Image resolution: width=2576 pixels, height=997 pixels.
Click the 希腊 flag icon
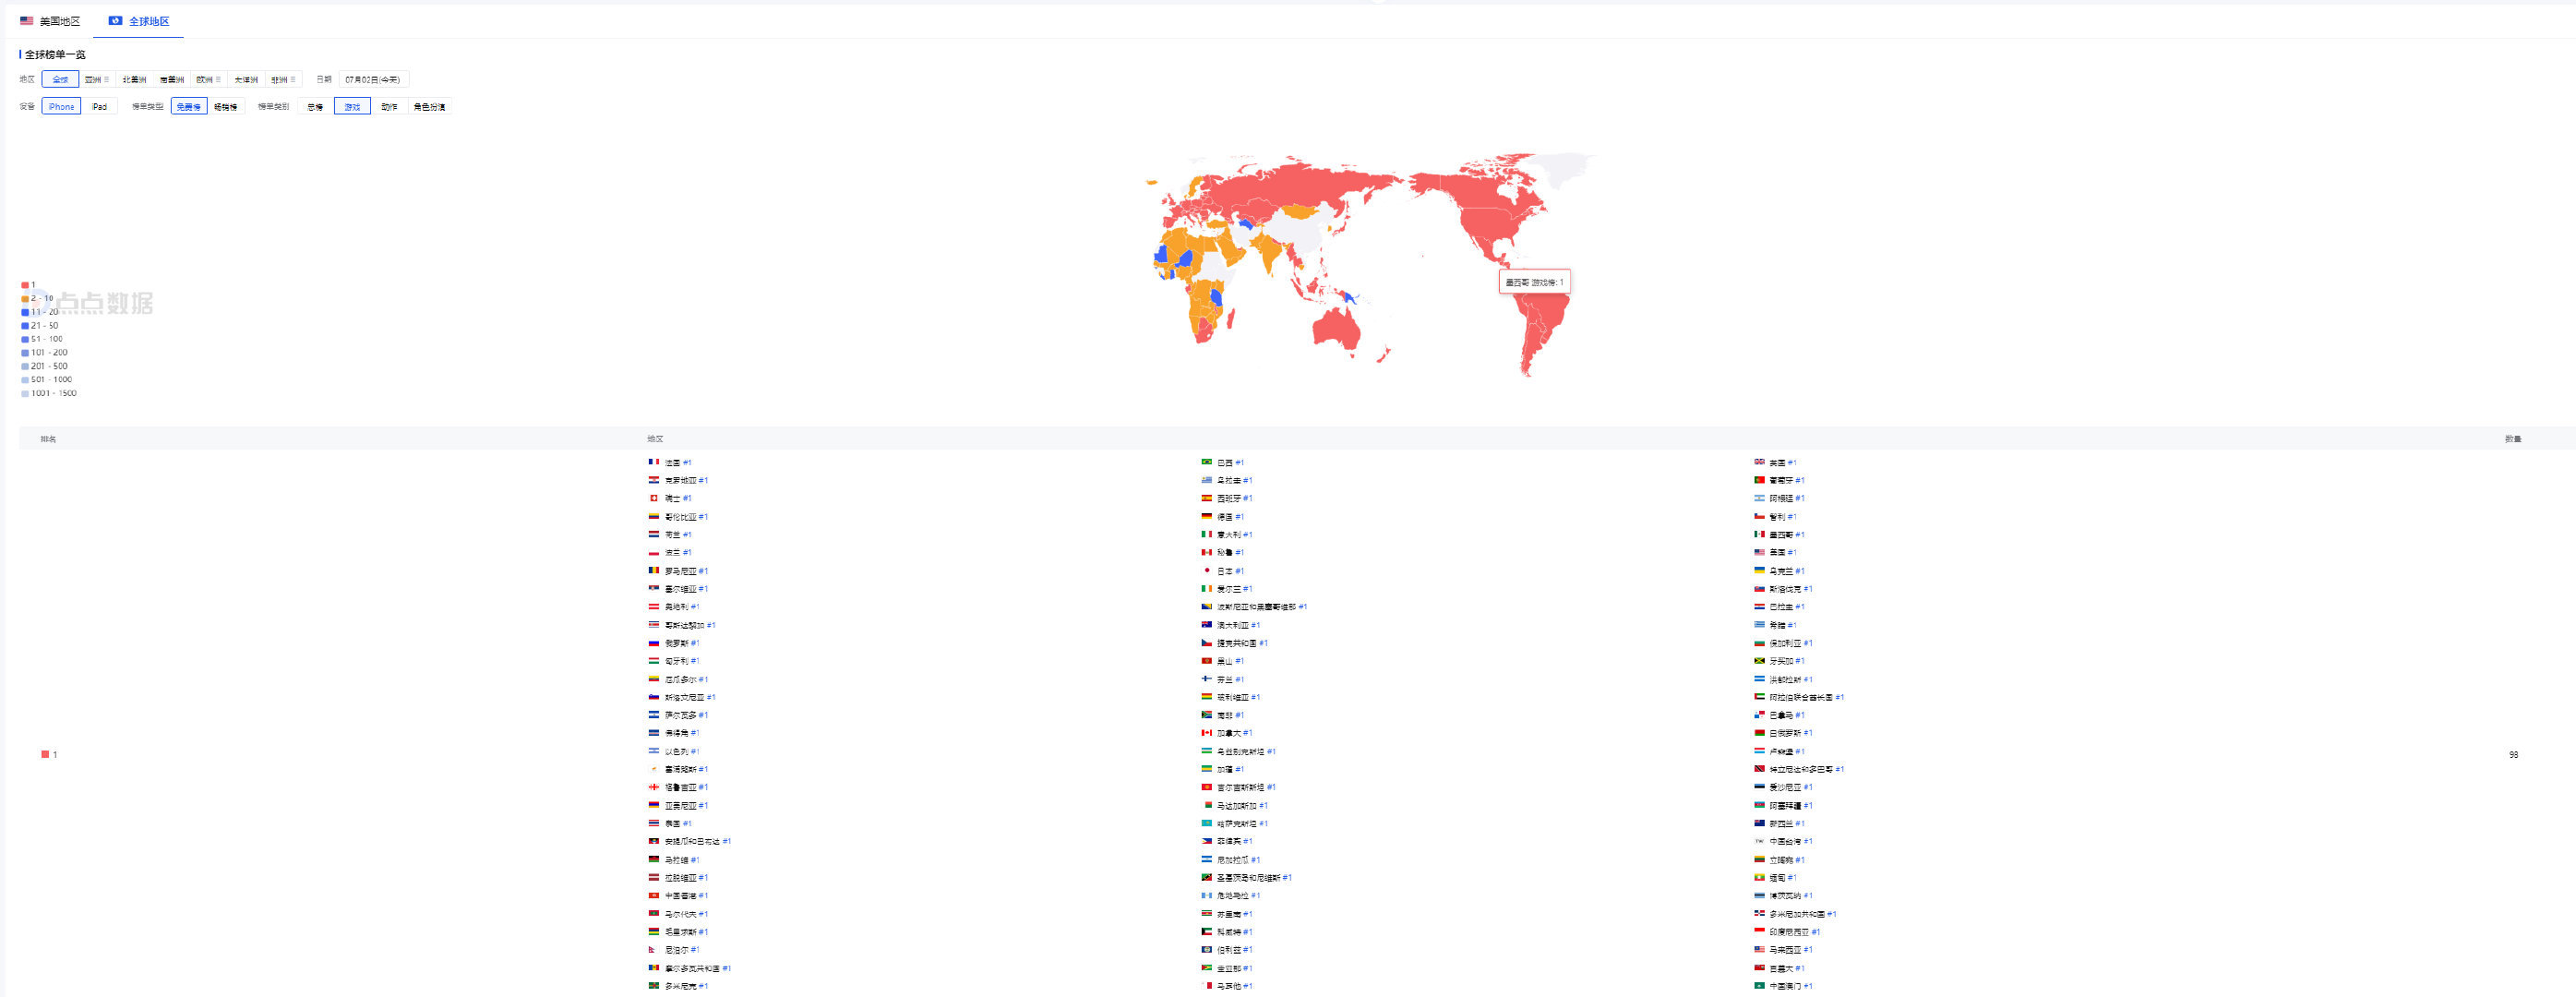pos(1759,624)
